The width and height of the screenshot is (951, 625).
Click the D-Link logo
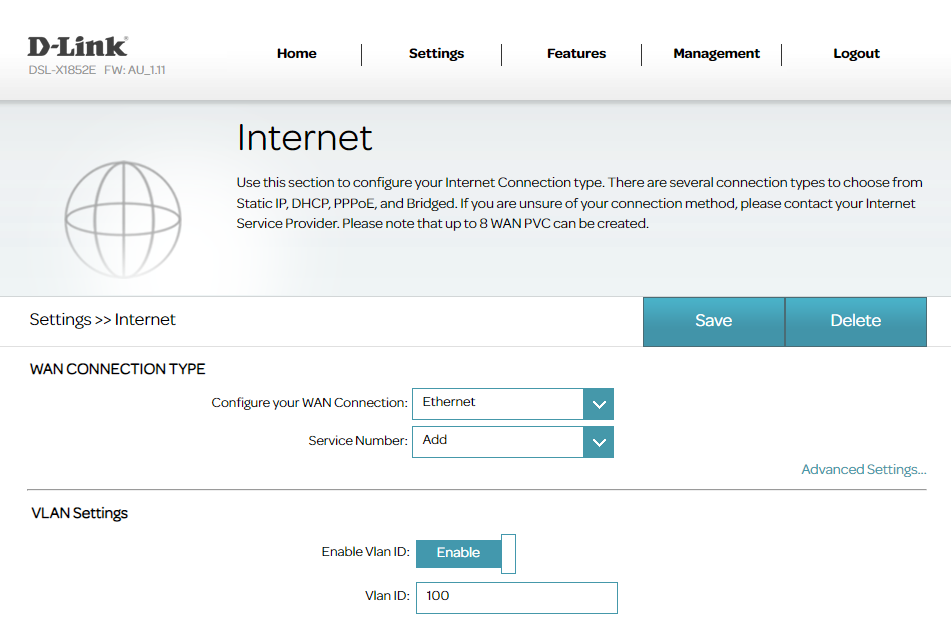pyautogui.click(x=78, y=47)
